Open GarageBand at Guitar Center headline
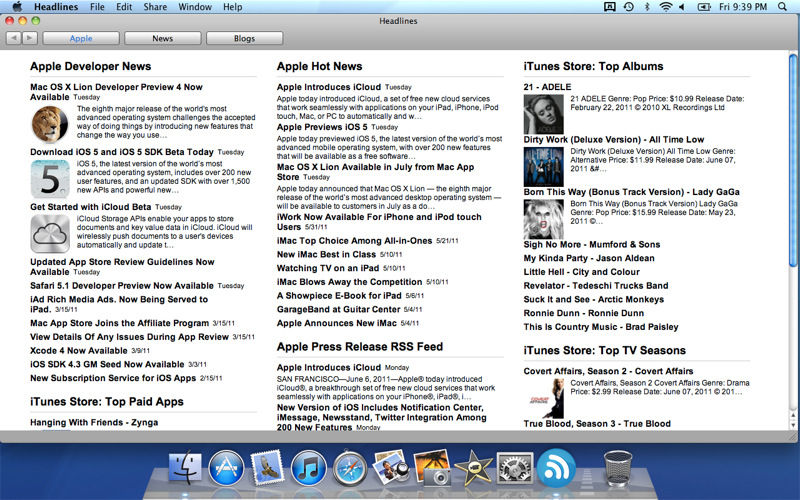 [338, 309]
